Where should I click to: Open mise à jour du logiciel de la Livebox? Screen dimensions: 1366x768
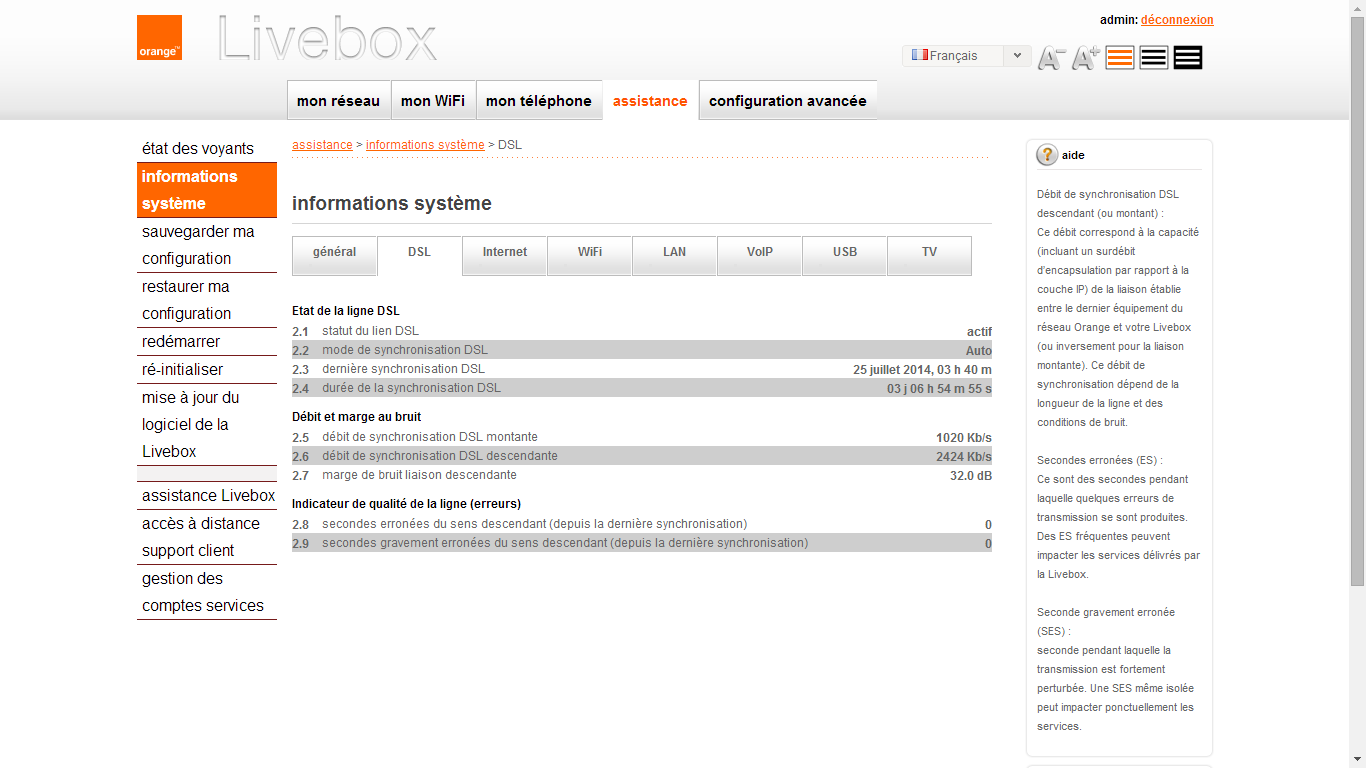click(206, 425)
